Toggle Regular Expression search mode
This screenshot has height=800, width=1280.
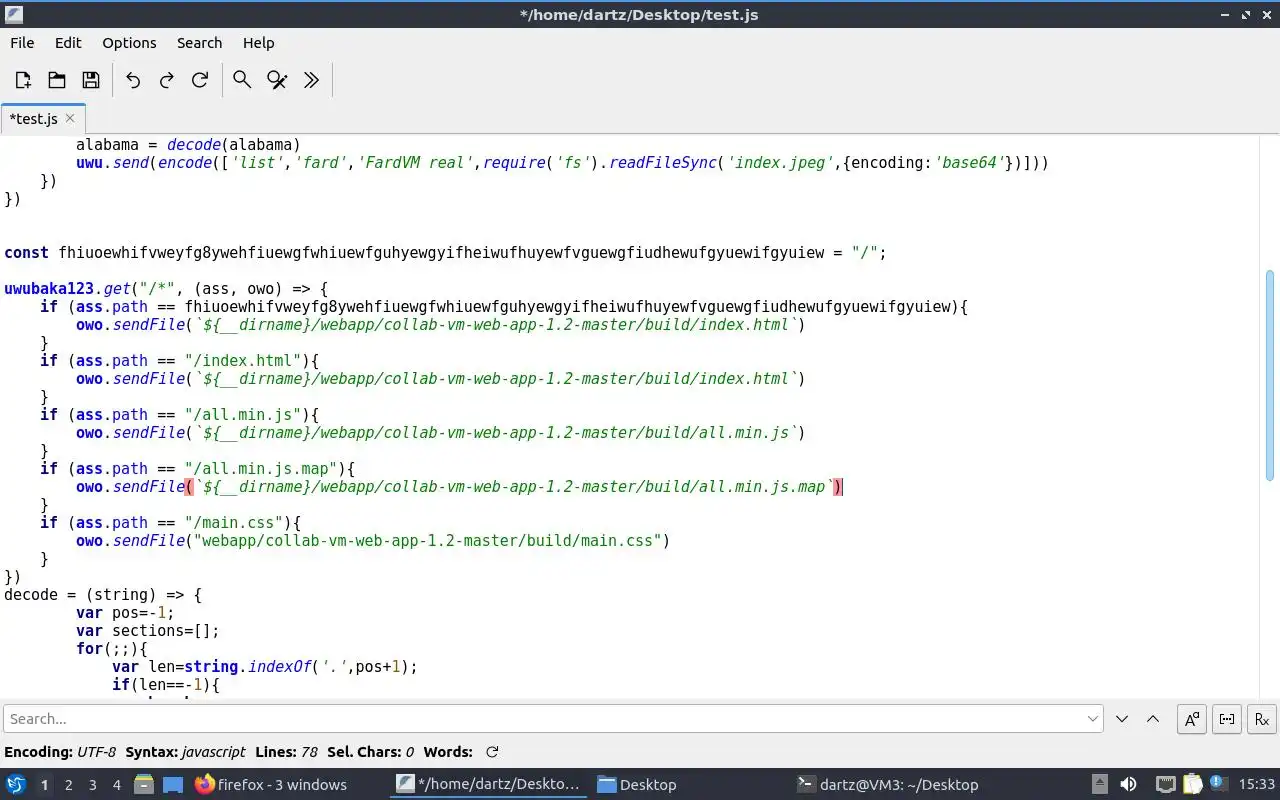point(1262,719)
